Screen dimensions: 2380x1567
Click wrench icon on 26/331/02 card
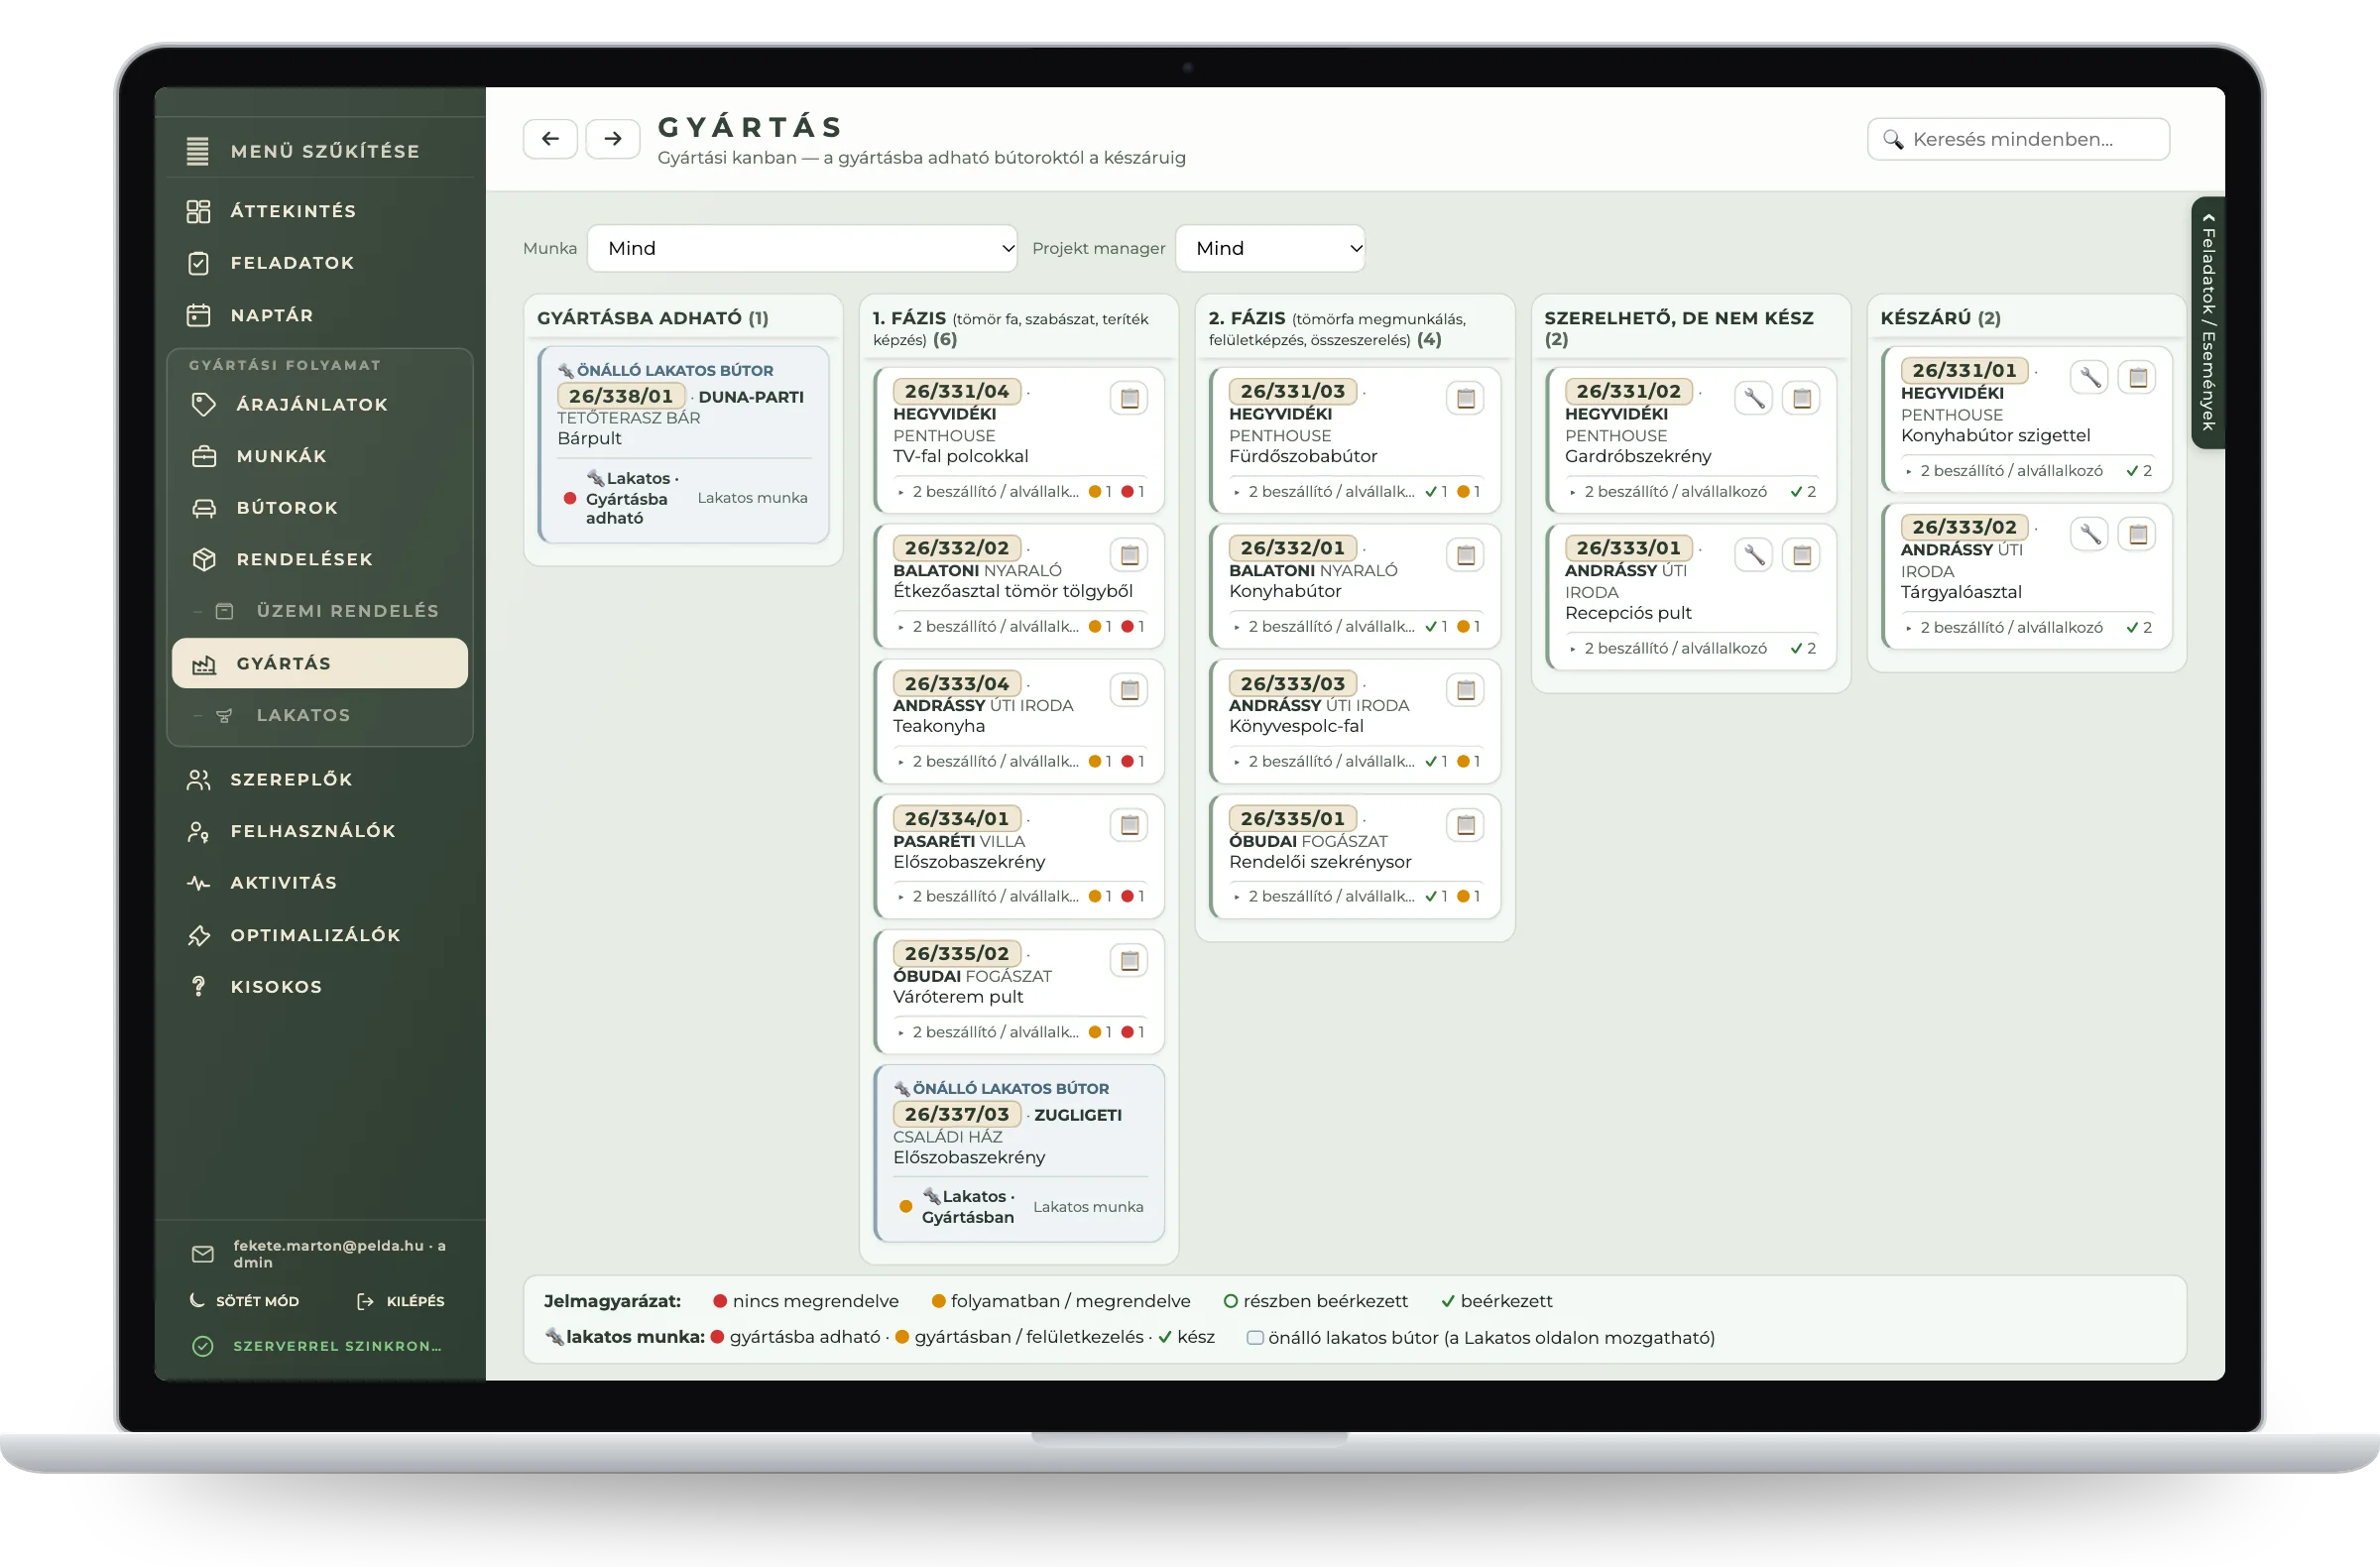[1754, 398]
